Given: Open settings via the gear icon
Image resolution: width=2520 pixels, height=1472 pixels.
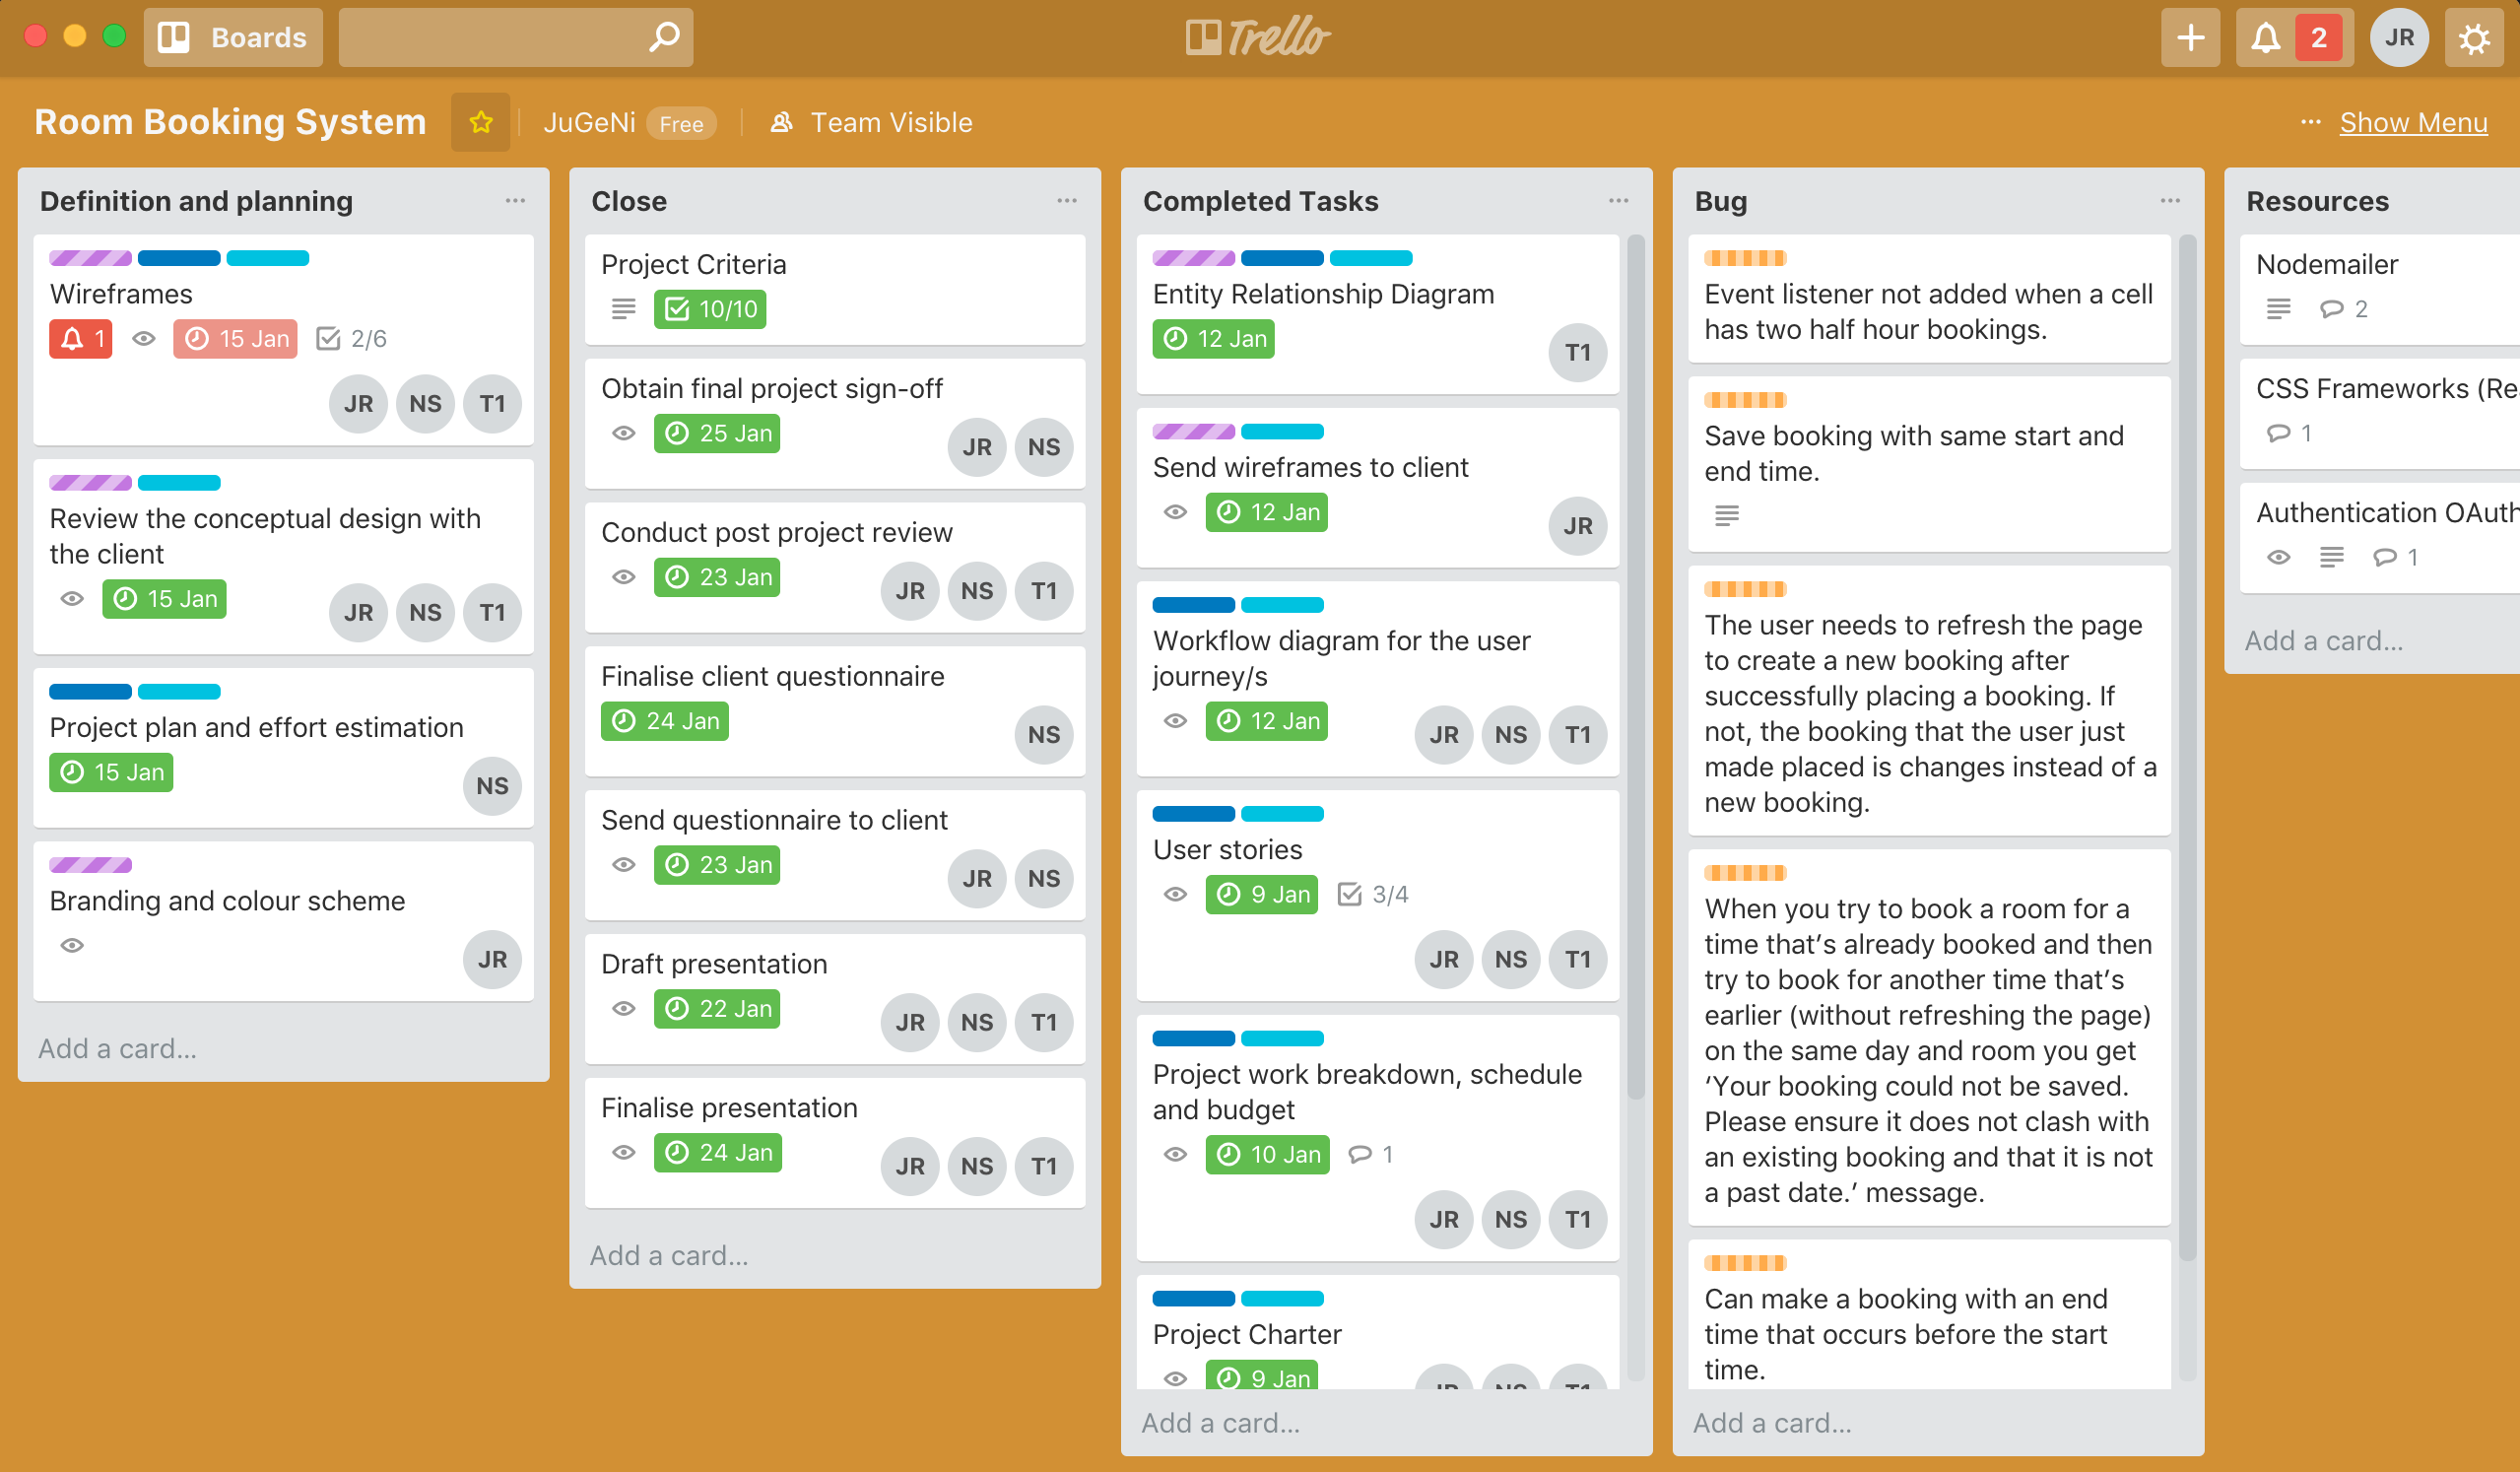Looking at the screenshot, I should [x=2474, y=38].
